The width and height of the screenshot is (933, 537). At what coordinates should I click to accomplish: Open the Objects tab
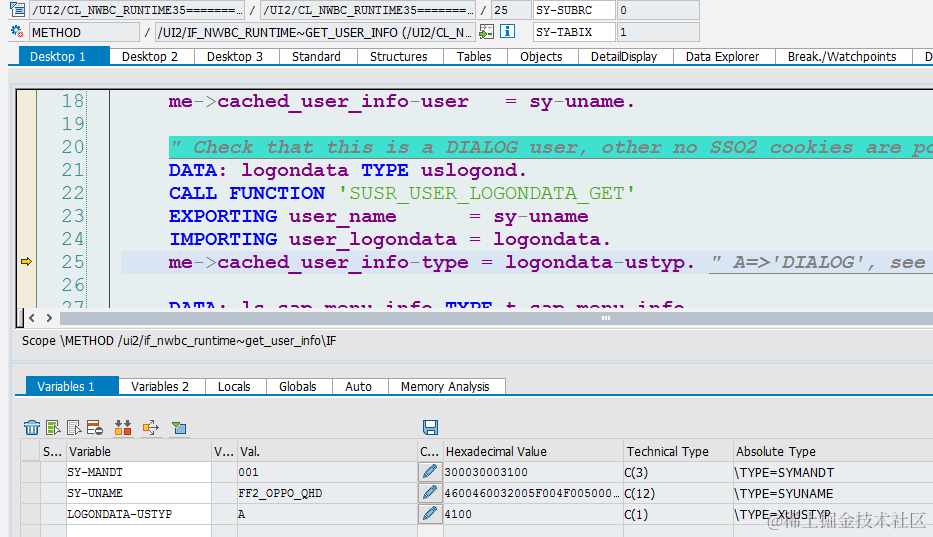(541, 57)
